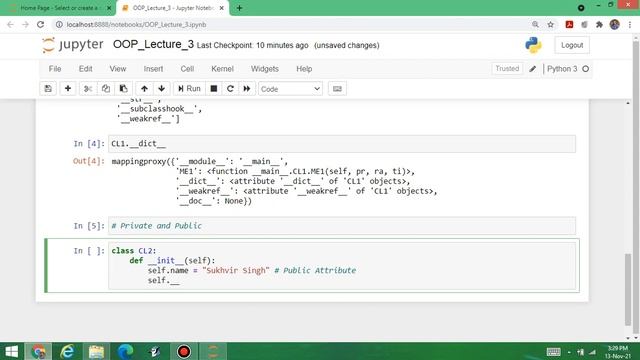Interrupt the kernel with stop icon
Viewport: 640px width, 360px height.
(x=213, y=89)
